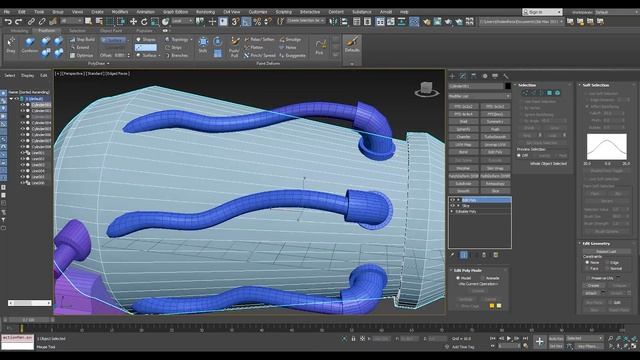
Task: Choose the Conform brush in ribbon
Action: (x=29, y=45)
